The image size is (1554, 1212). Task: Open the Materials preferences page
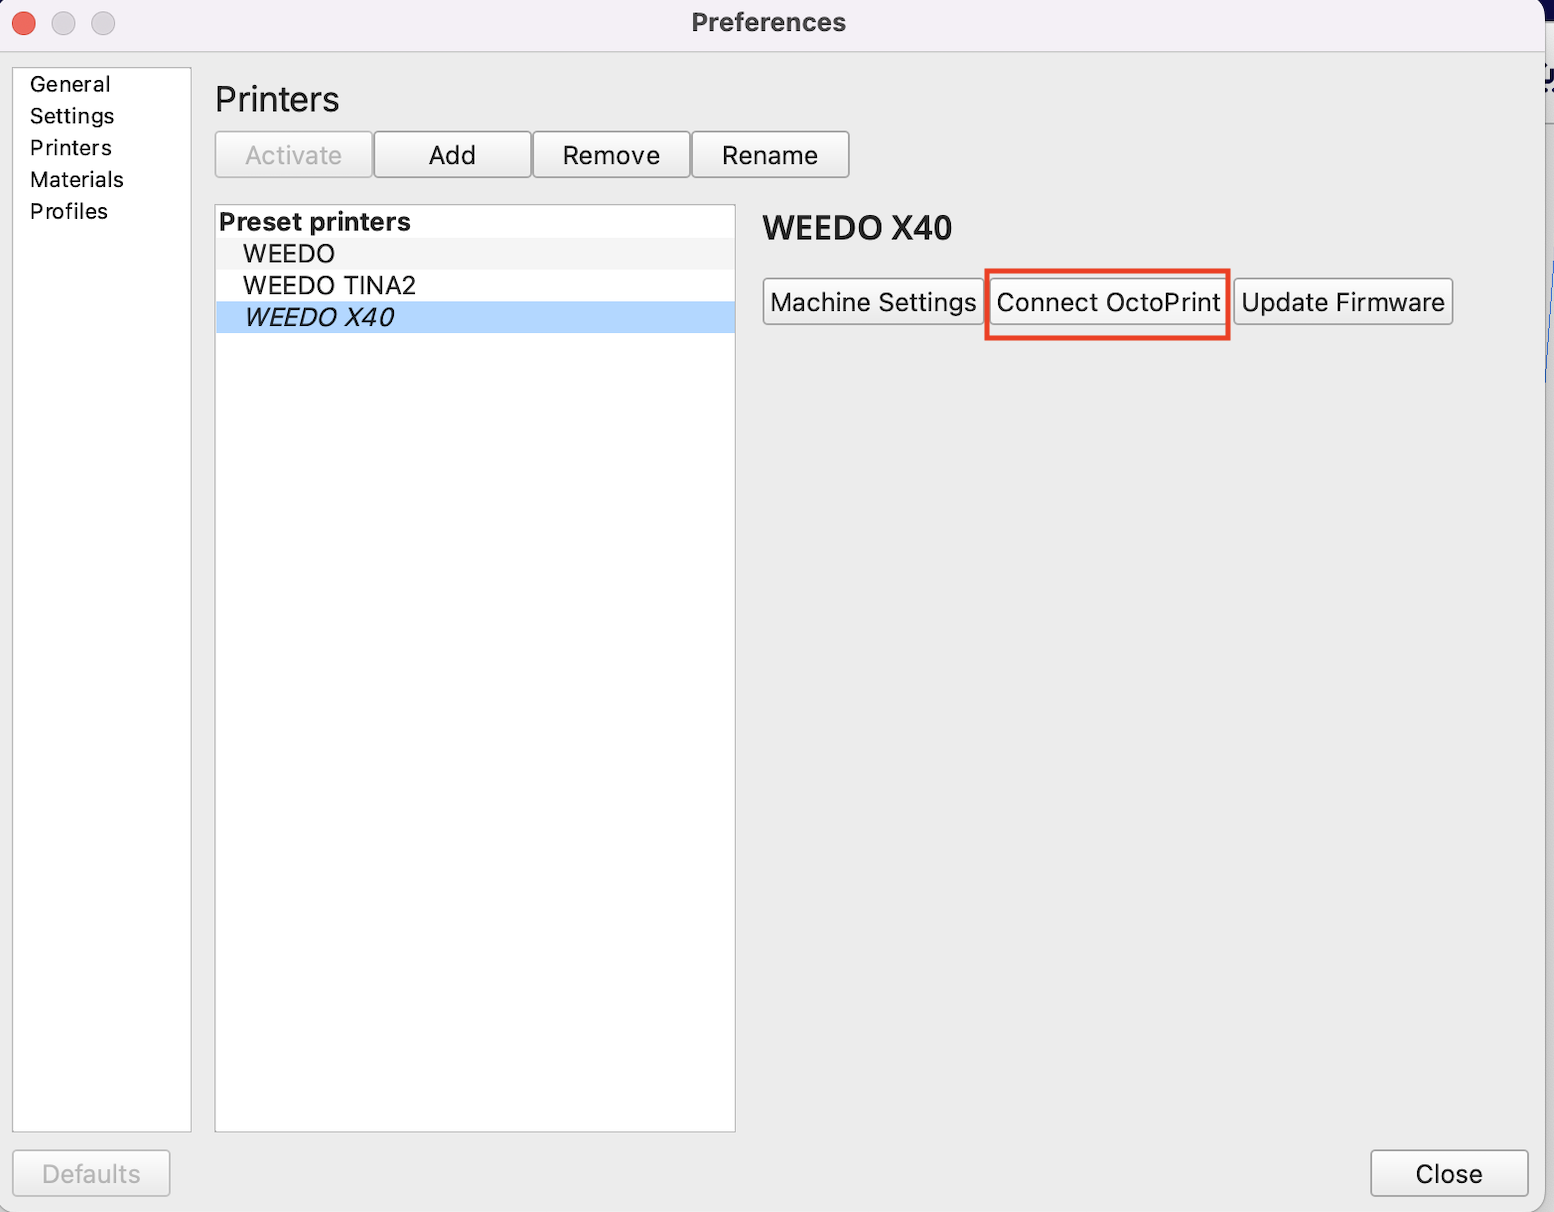coord(77,180)
